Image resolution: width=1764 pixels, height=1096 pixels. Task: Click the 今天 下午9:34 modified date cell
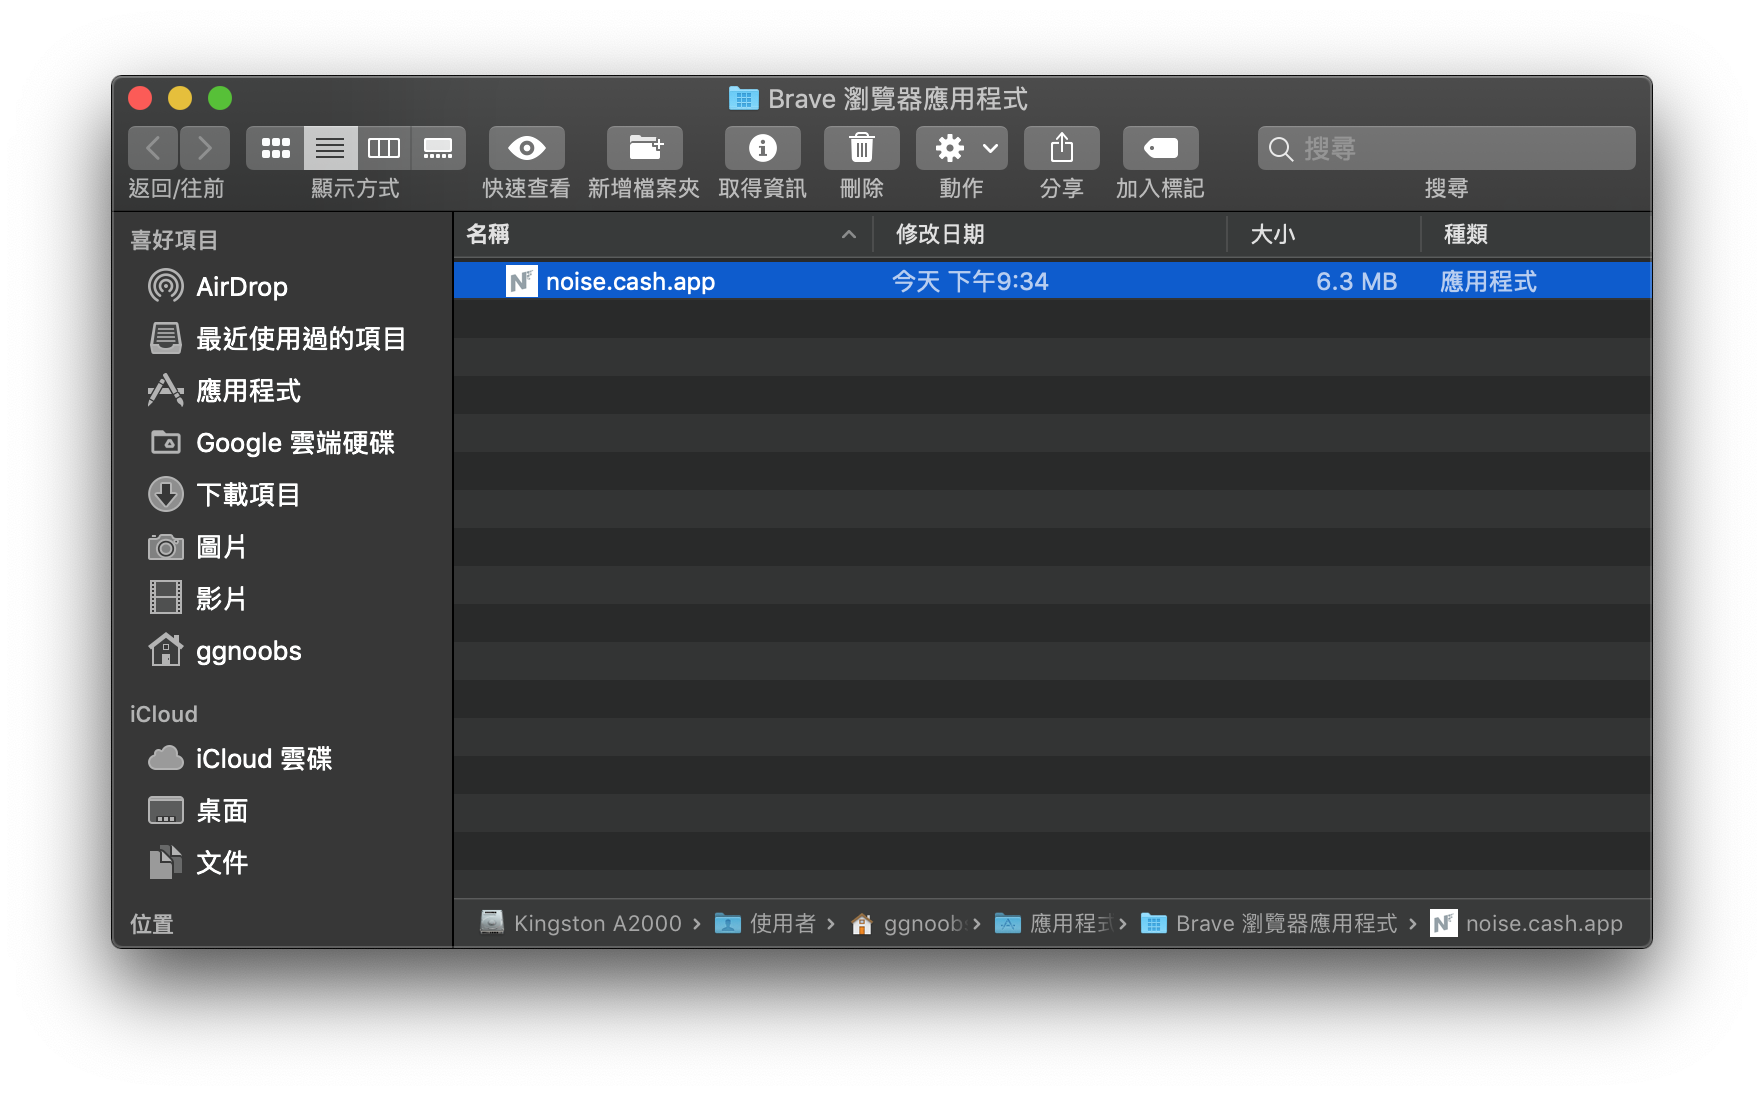[x=970, y=281]
